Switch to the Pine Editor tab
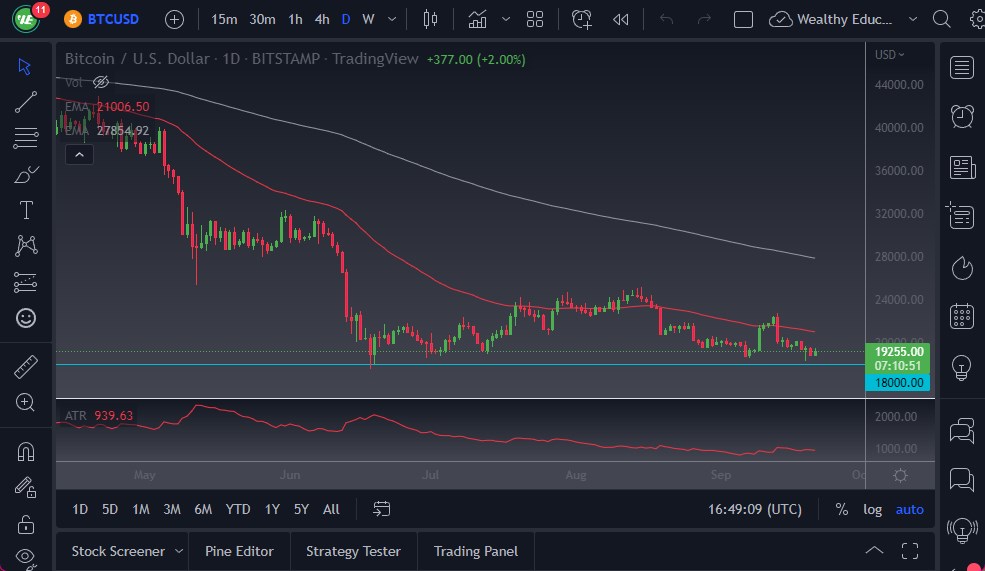This screenshot has height=571, width=985. click(x=240, y=551)
